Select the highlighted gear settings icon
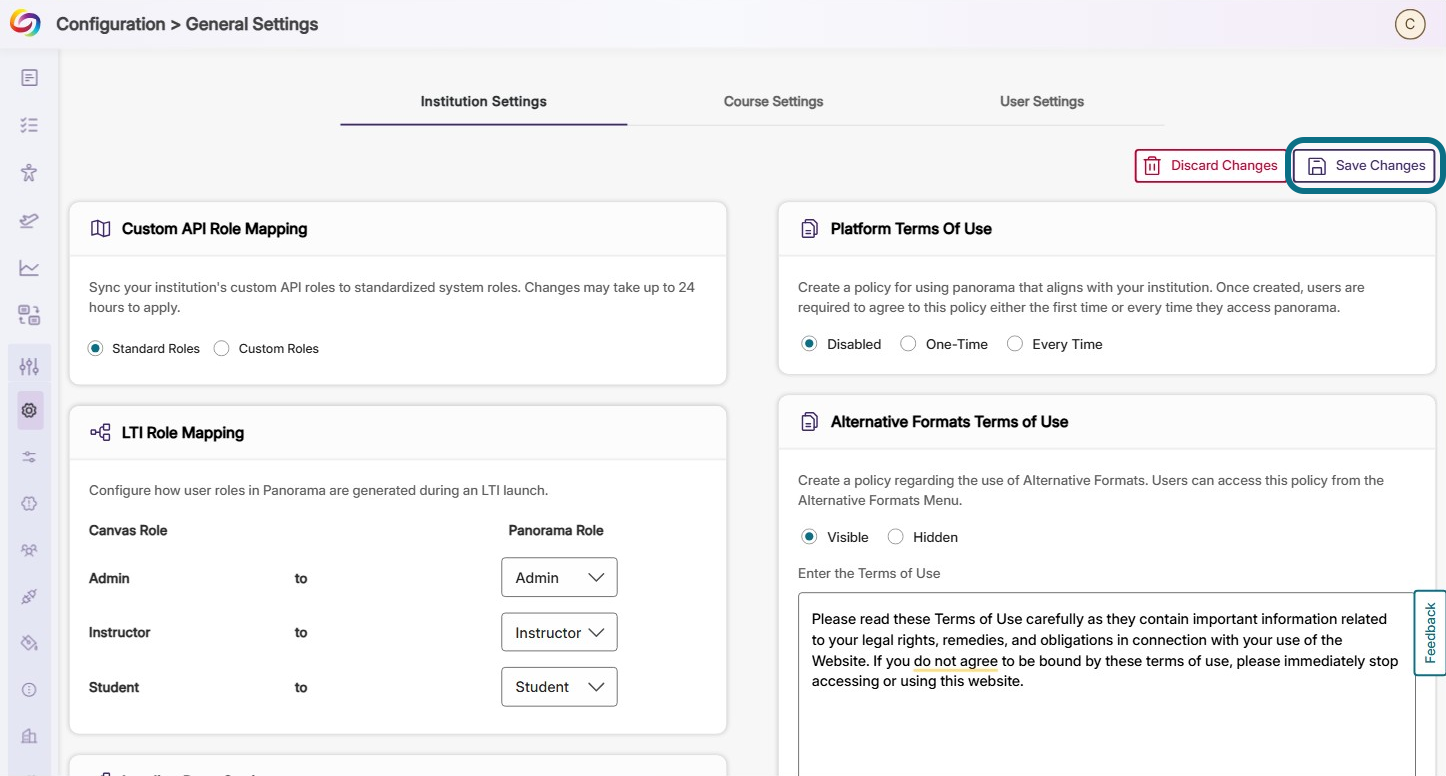The width and height of the screenshot is (1446, 776). tap(29, 410)
